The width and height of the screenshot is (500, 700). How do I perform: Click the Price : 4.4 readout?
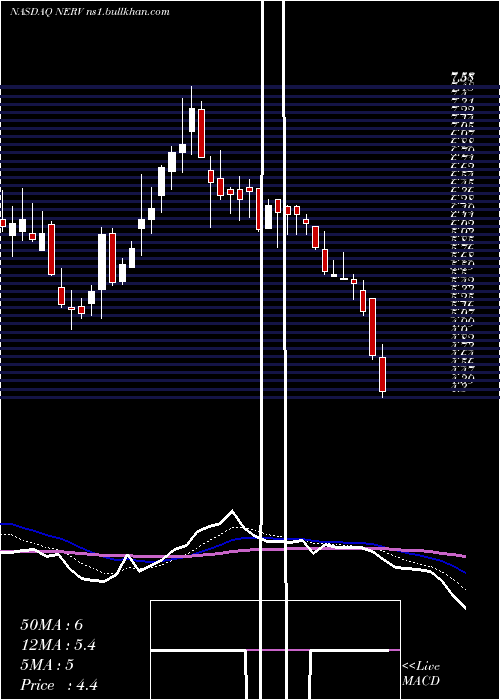(x=59, y=685)
